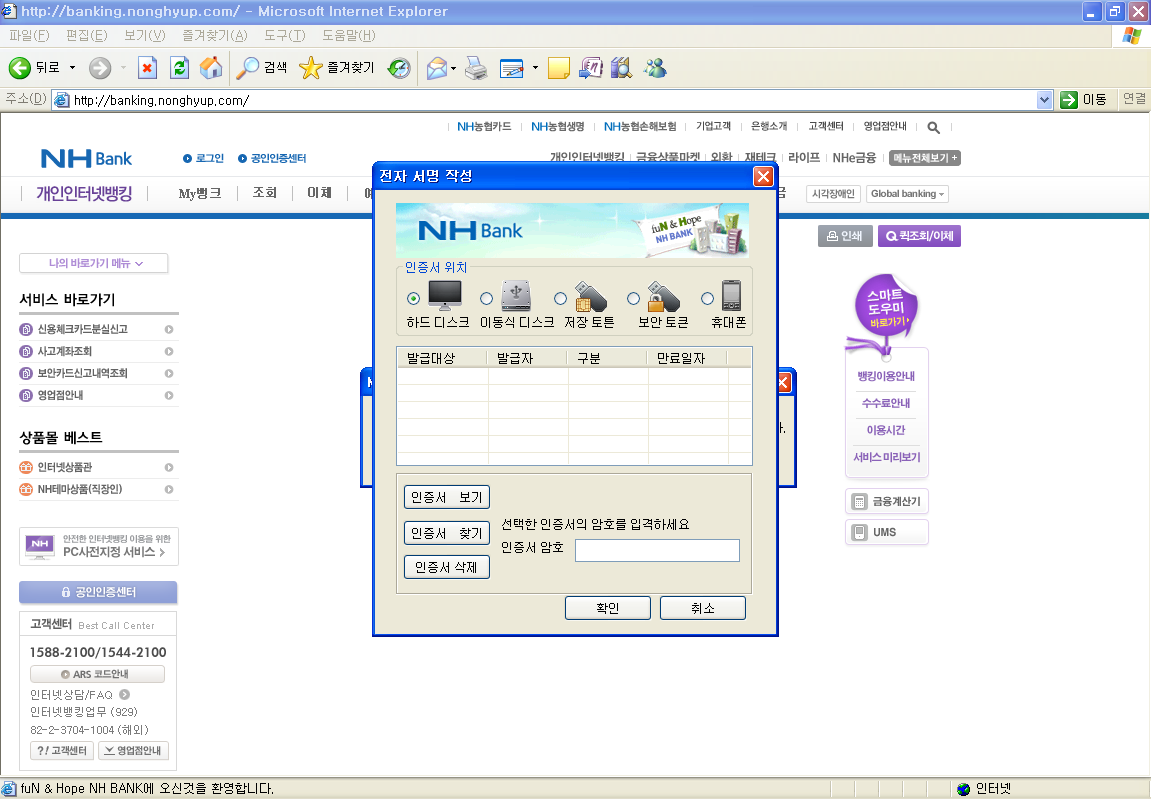Expand the Mail button dropdown arrow
The width and height of the screenshot is (1151, 799).
454,68
